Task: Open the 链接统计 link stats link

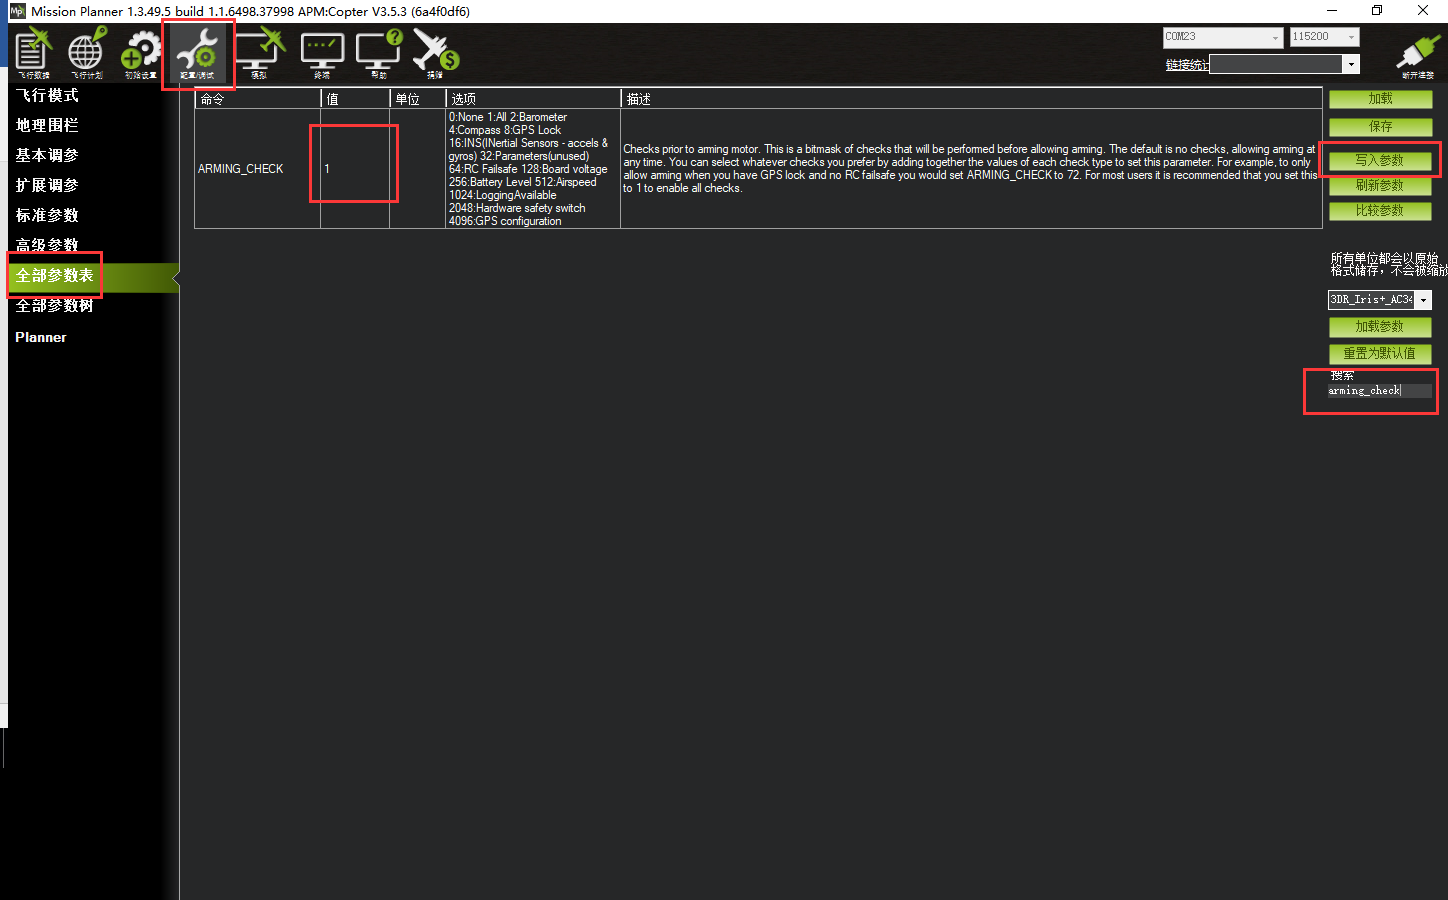Action: point(1187,65)
